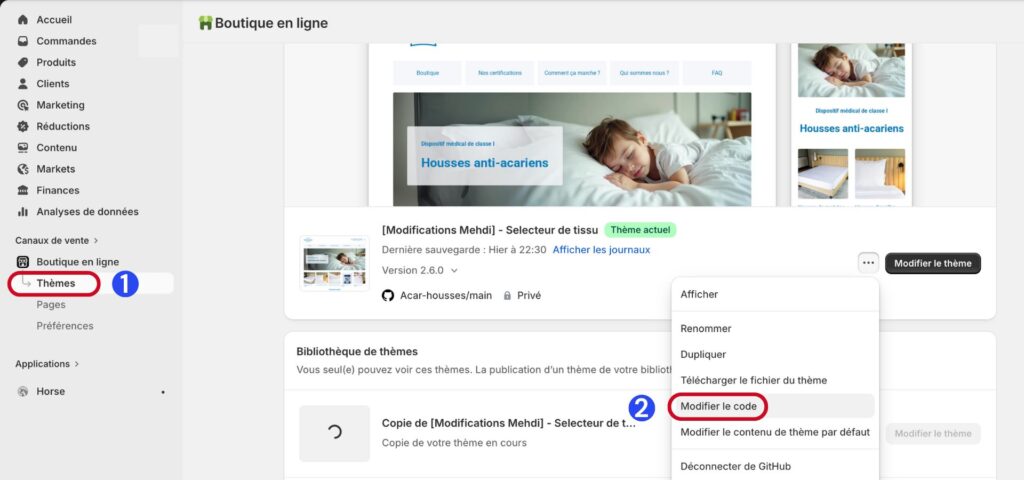Click Boutique link in preview navigation
1024x480 pixels.
coord(427,73)
